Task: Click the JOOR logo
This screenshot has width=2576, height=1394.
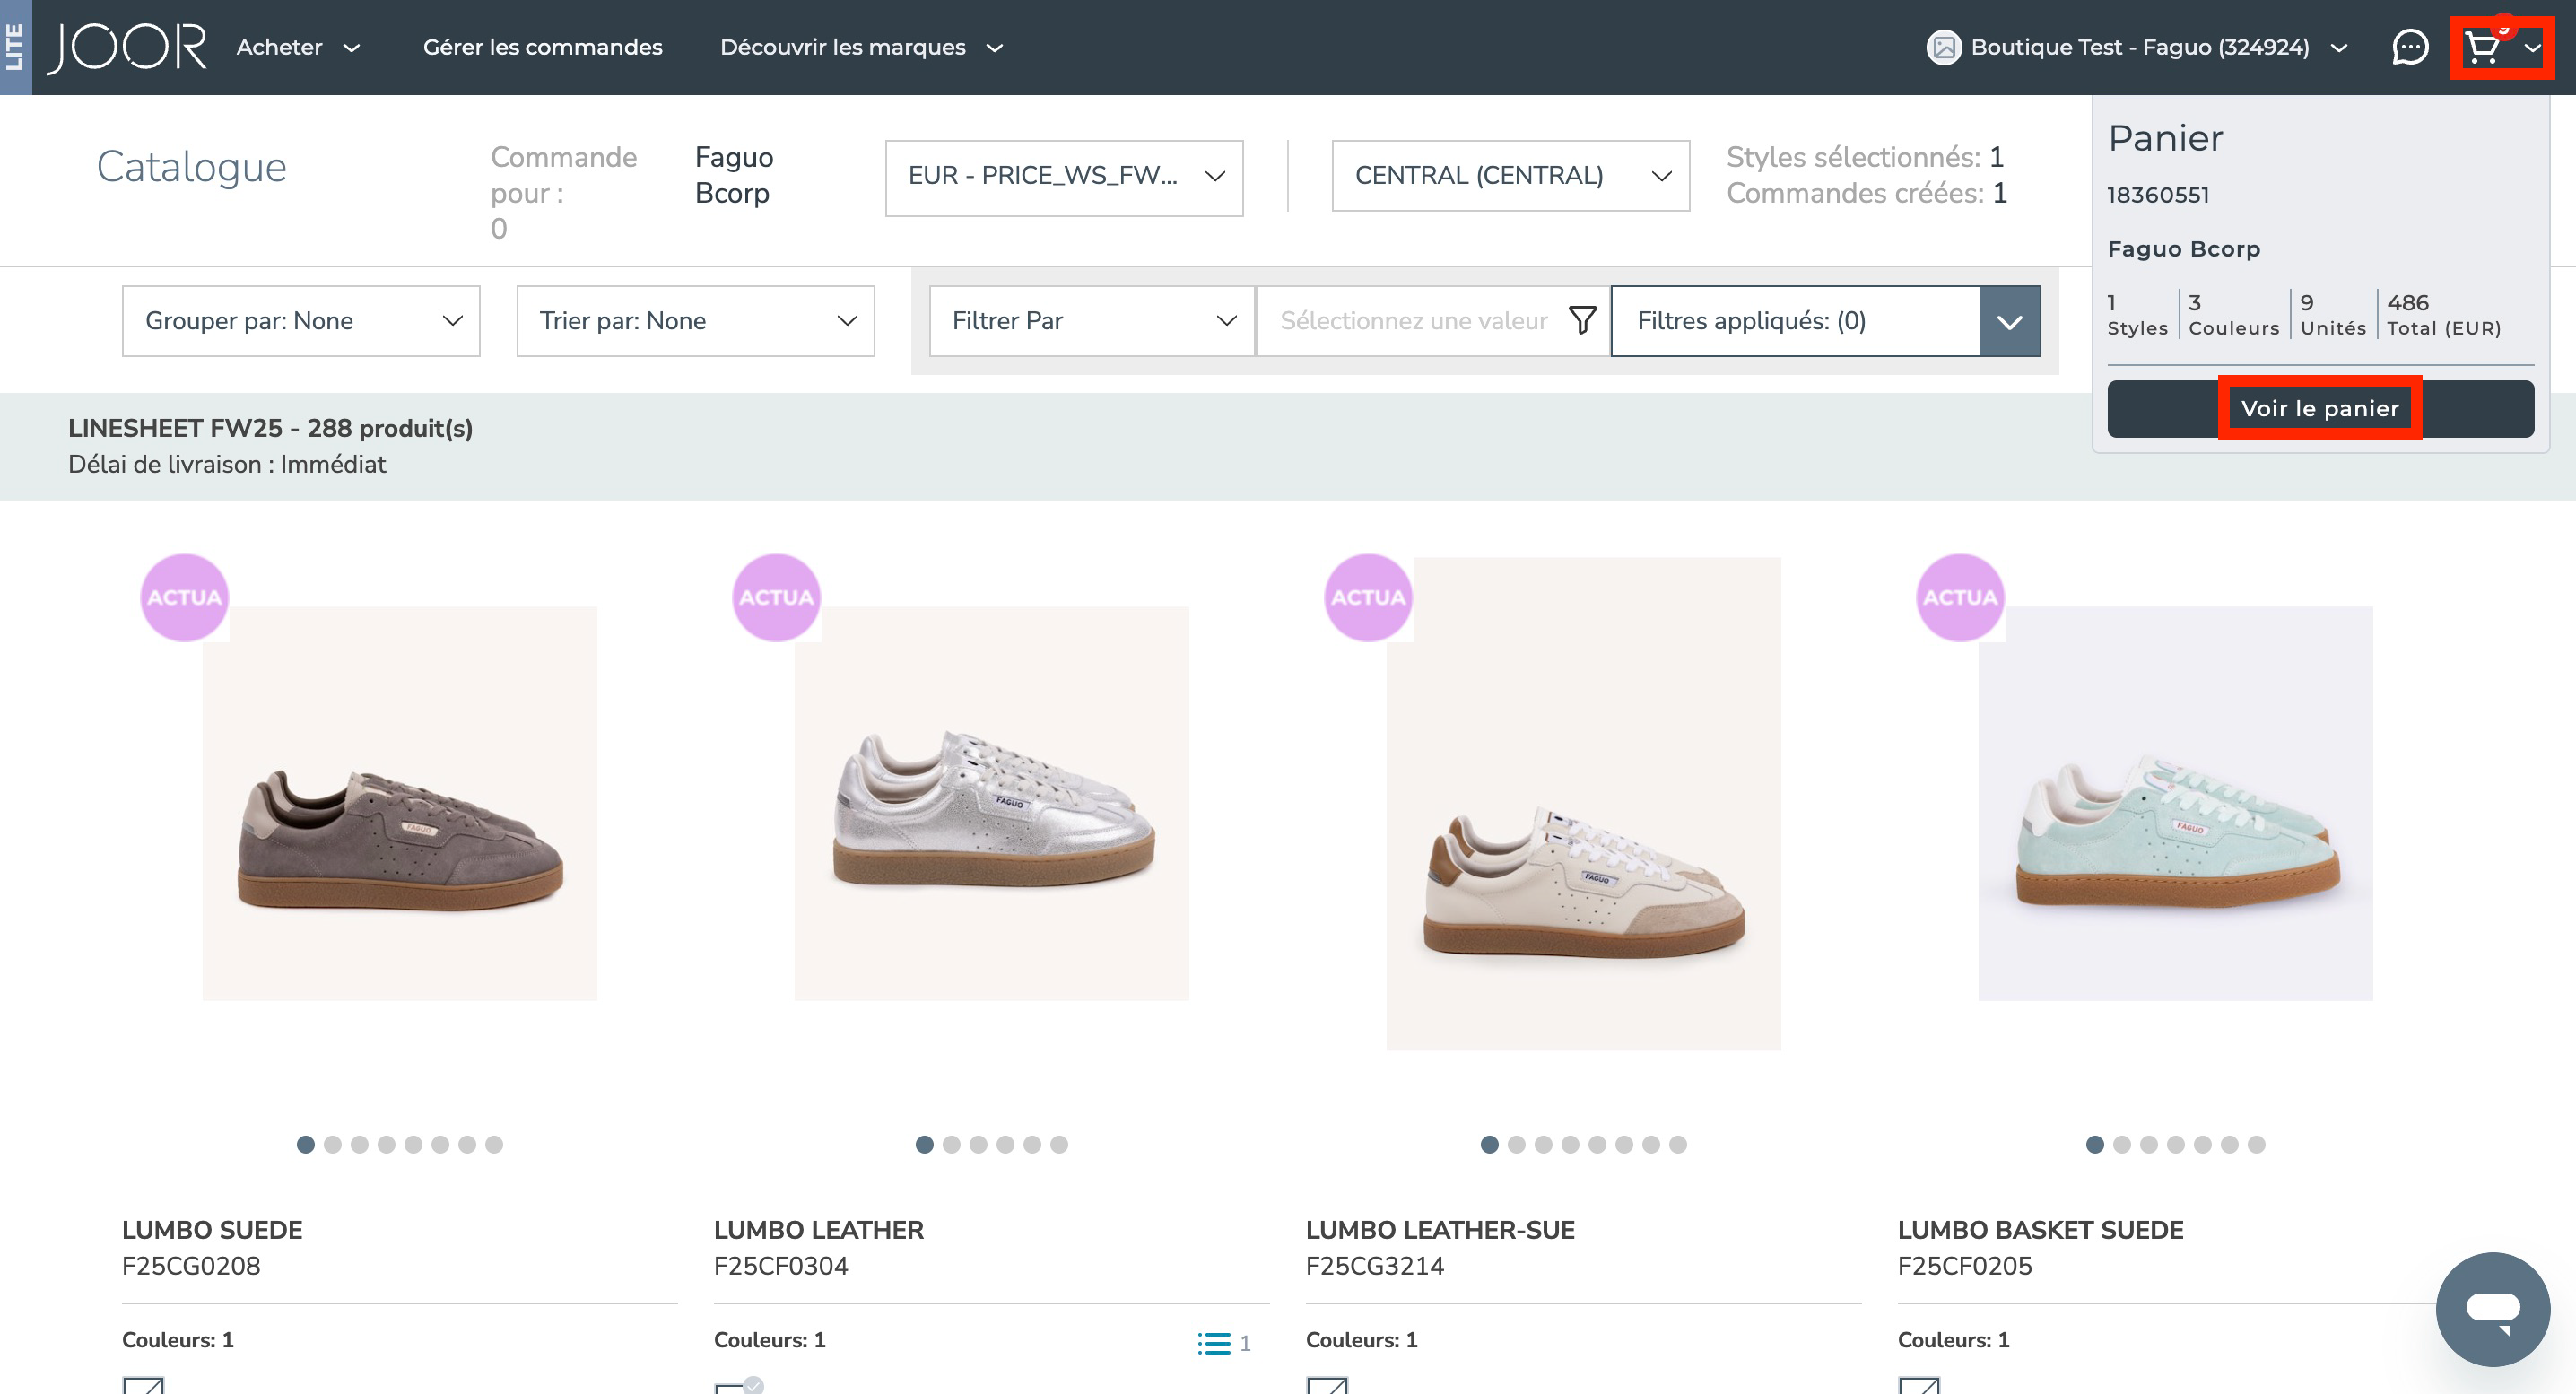Action: coord(128,47)
